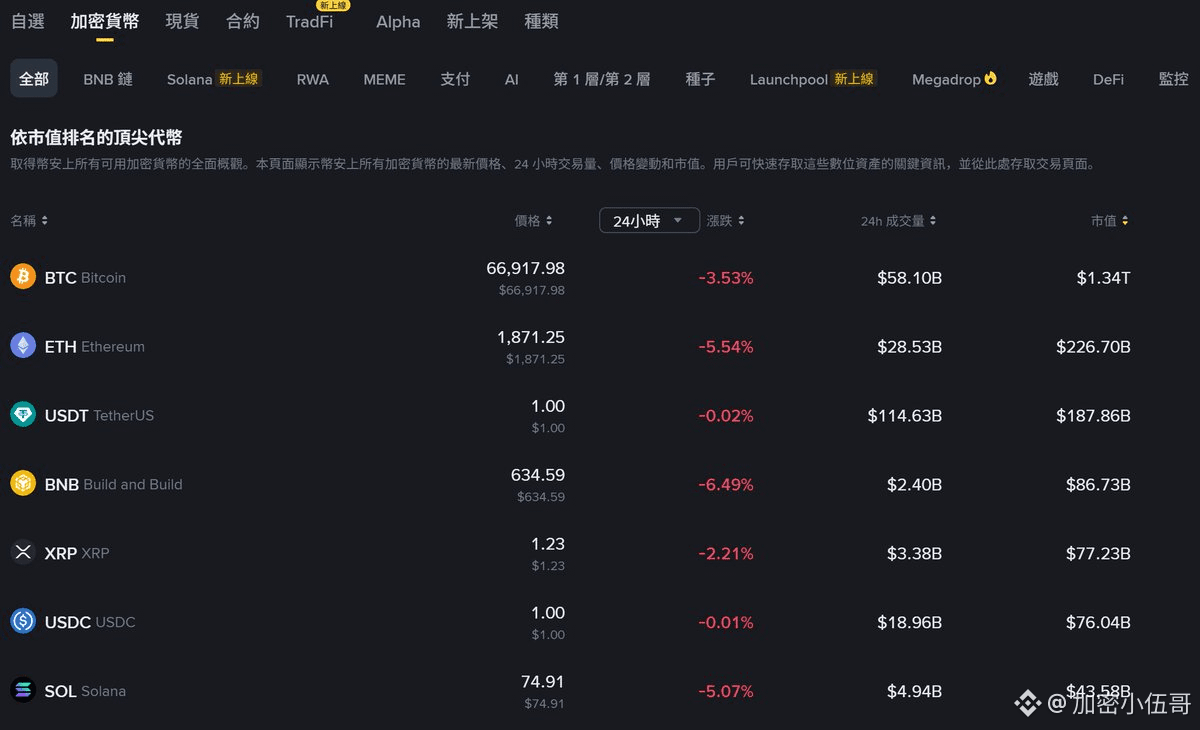
Task: Click SOL change -5.07%
Action: click(726, 692)
